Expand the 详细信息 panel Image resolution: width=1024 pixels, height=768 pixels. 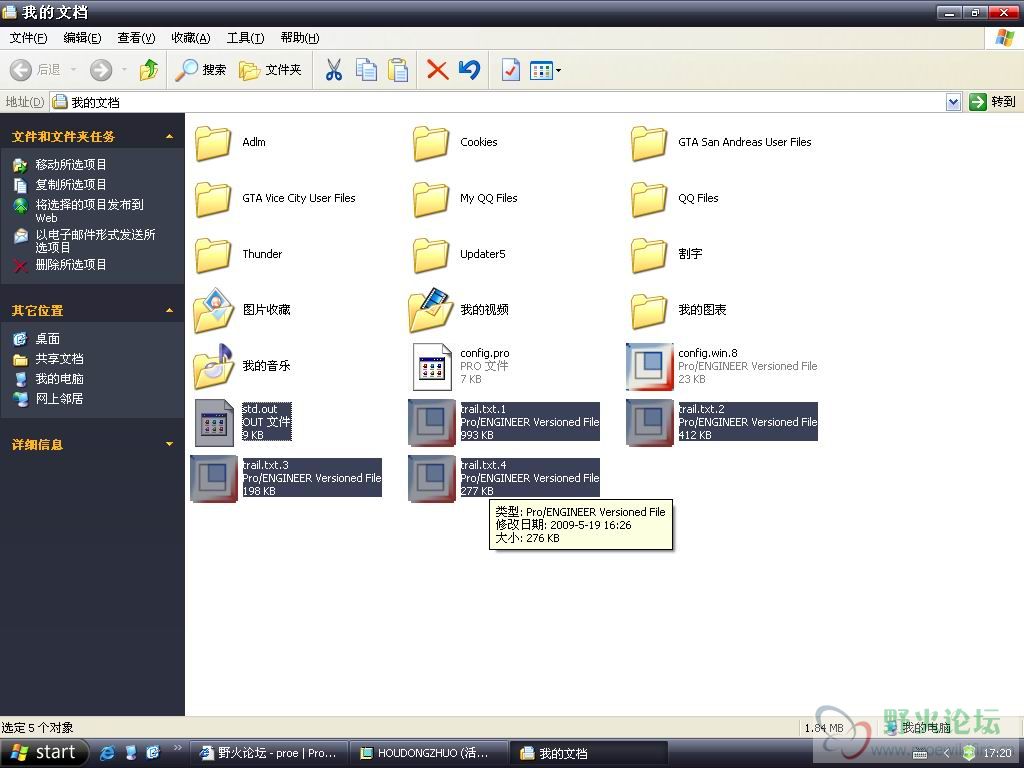click(x=169, y=444)
